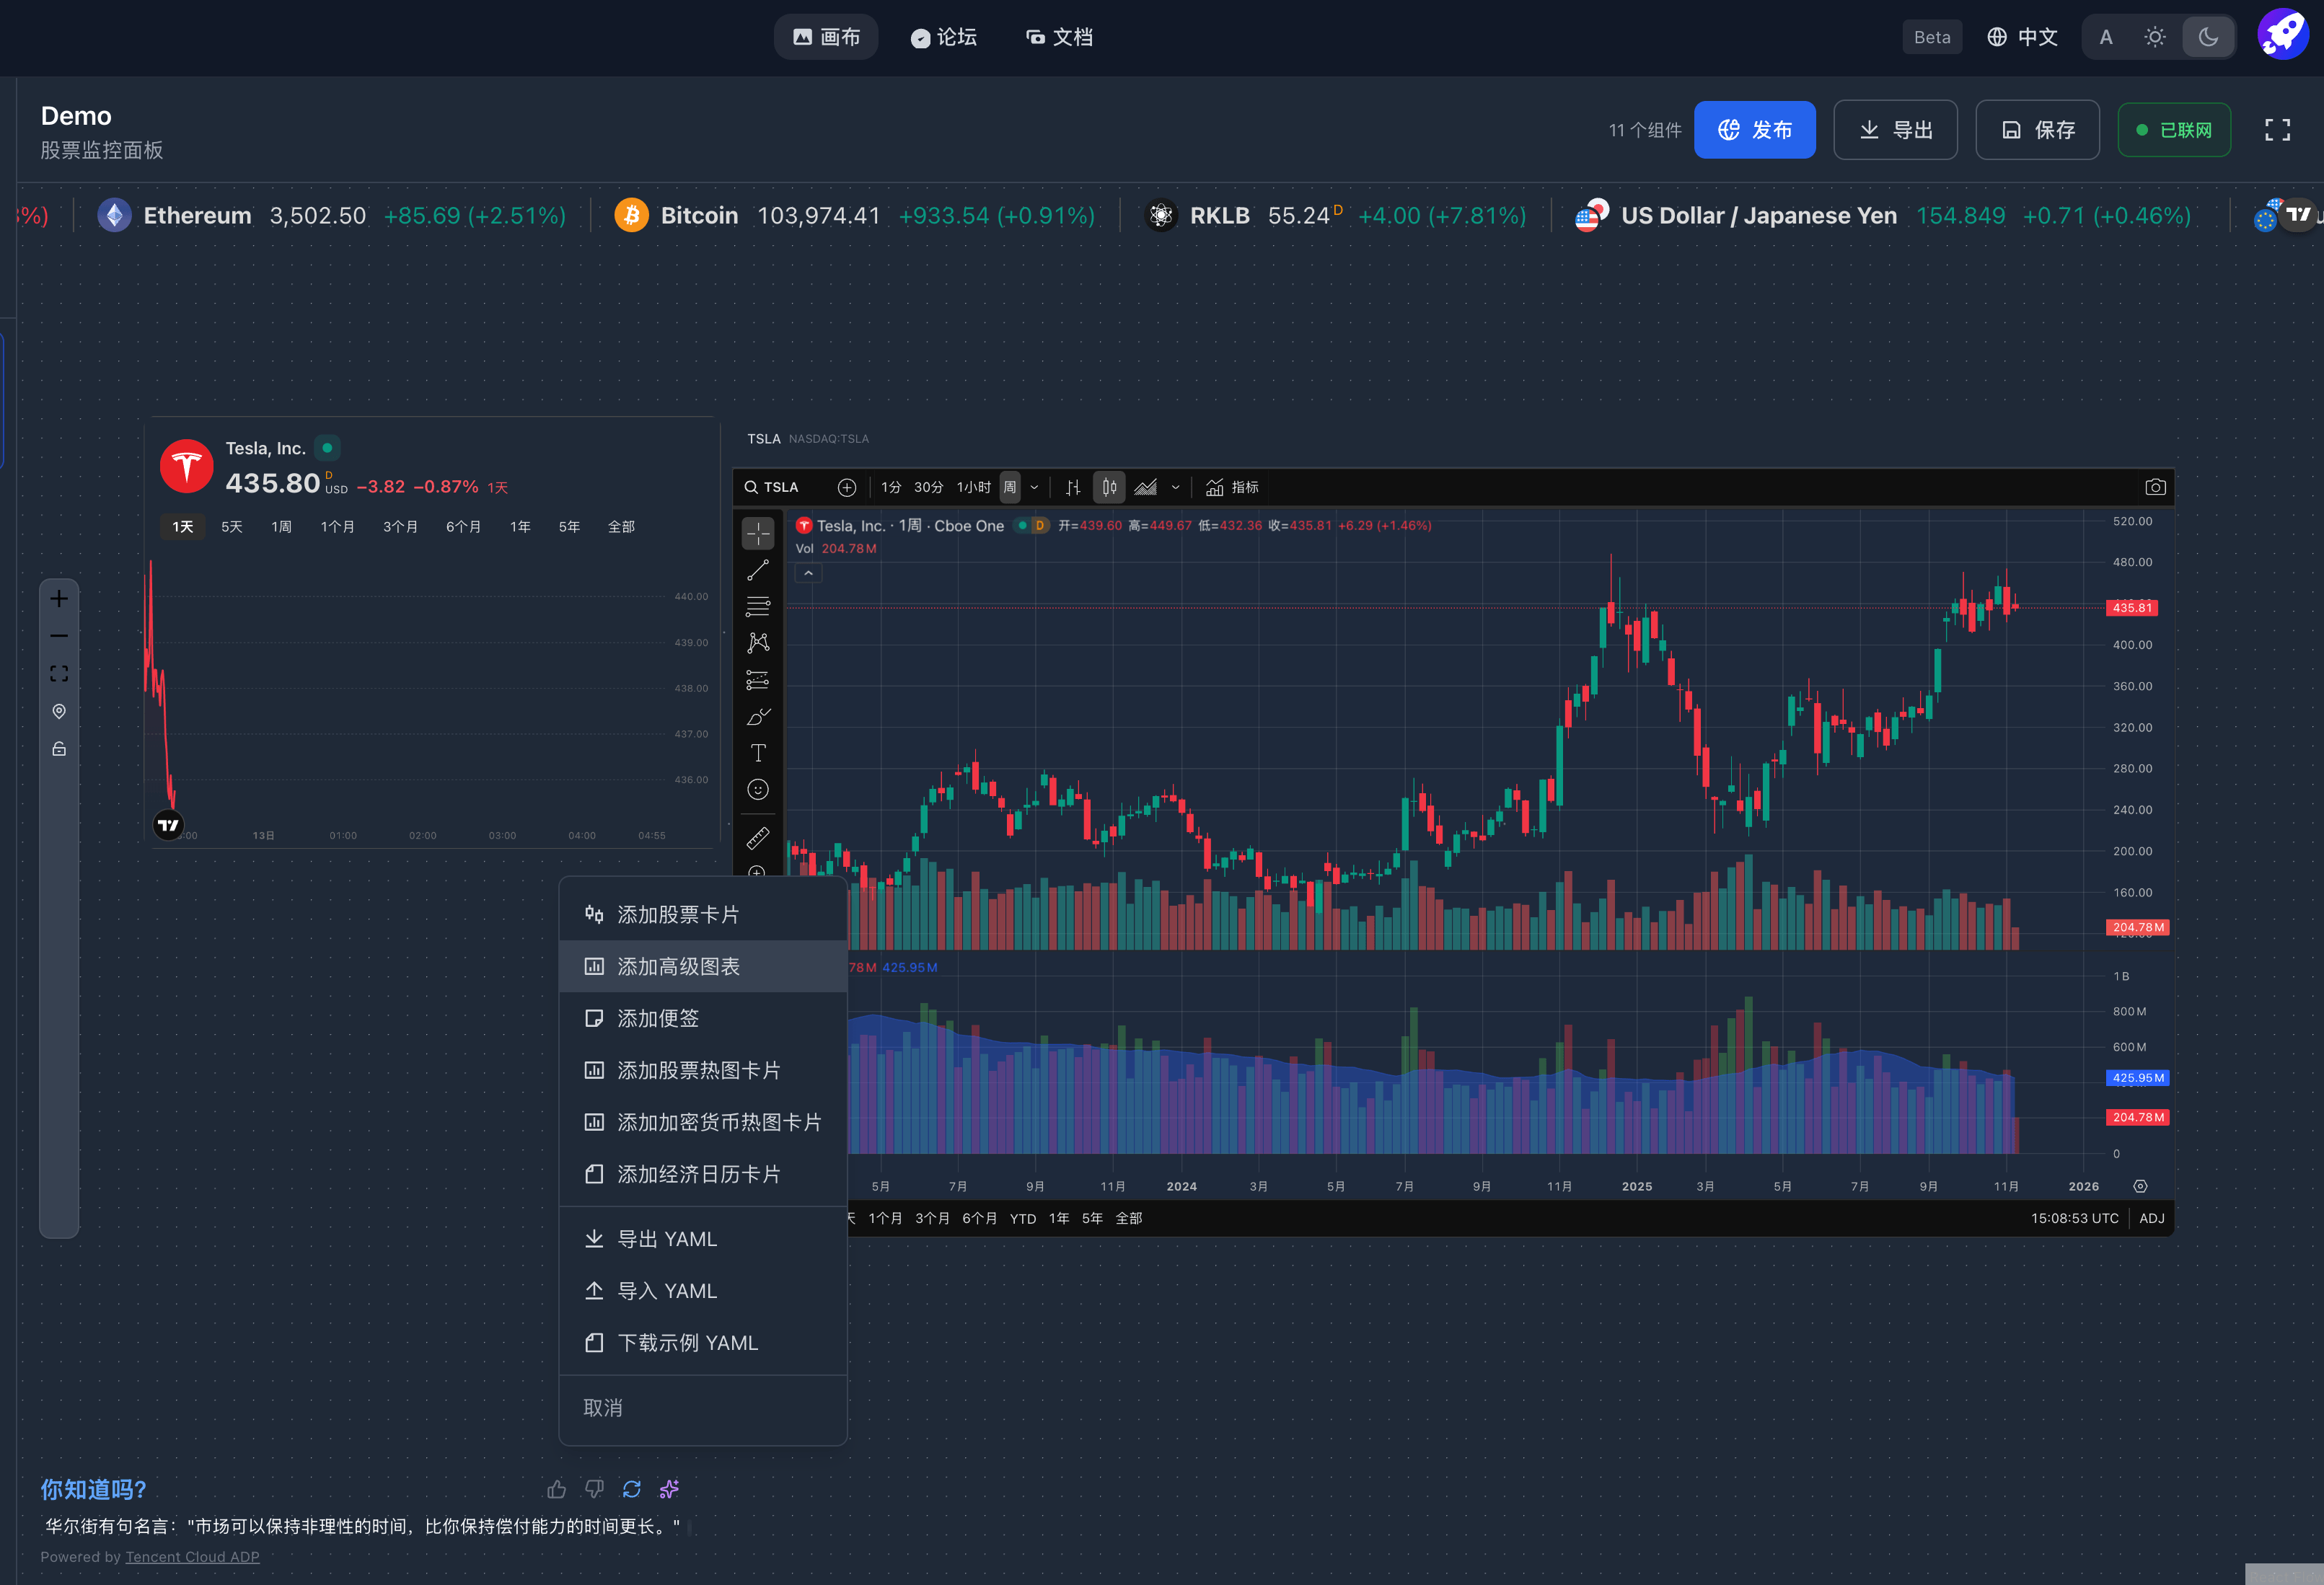The height and width of the screenshot is (1585, 2324).
Task: Take a chart snapshot with the camera icon
Action: pos(2155,487)
